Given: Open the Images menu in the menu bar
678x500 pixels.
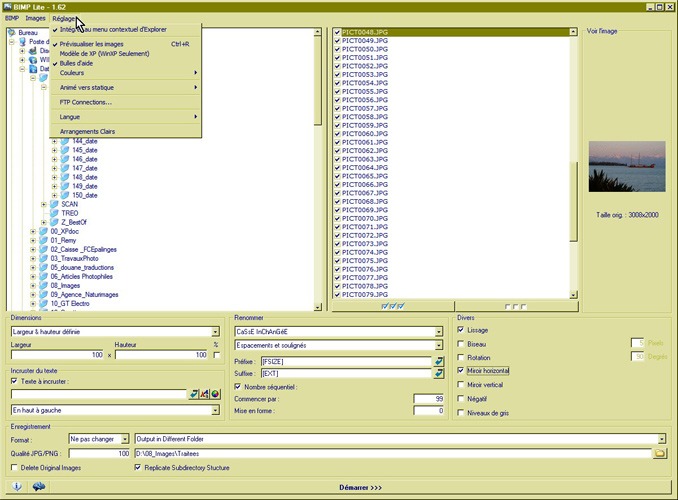Looking at the screenshot, I should tap(35, 18).
